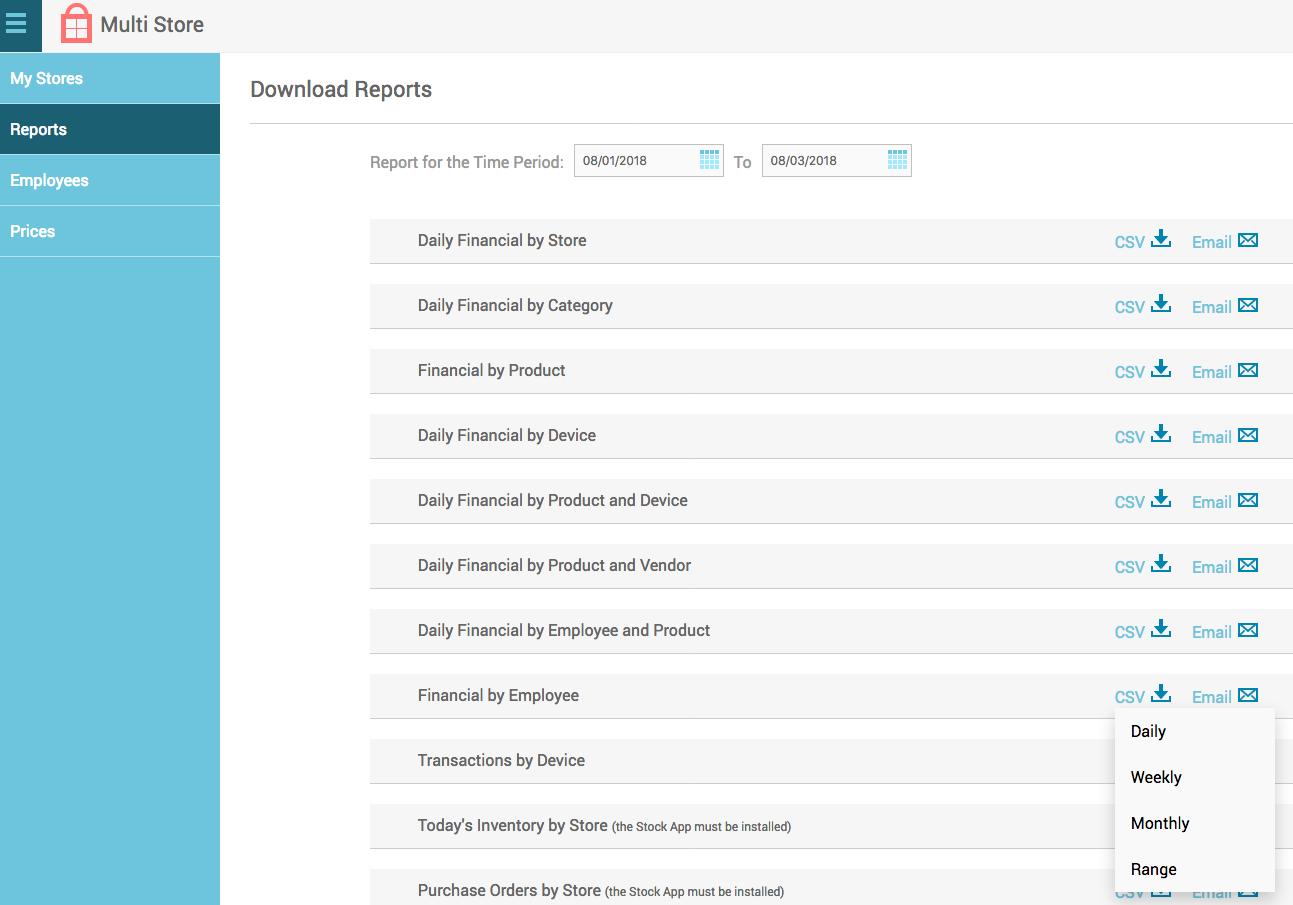Click CSV link for Daily Financial by Employee and Product
The width and height of the screenshot is (1293, 905).
pyautogui.click(x=1130, y=632)
